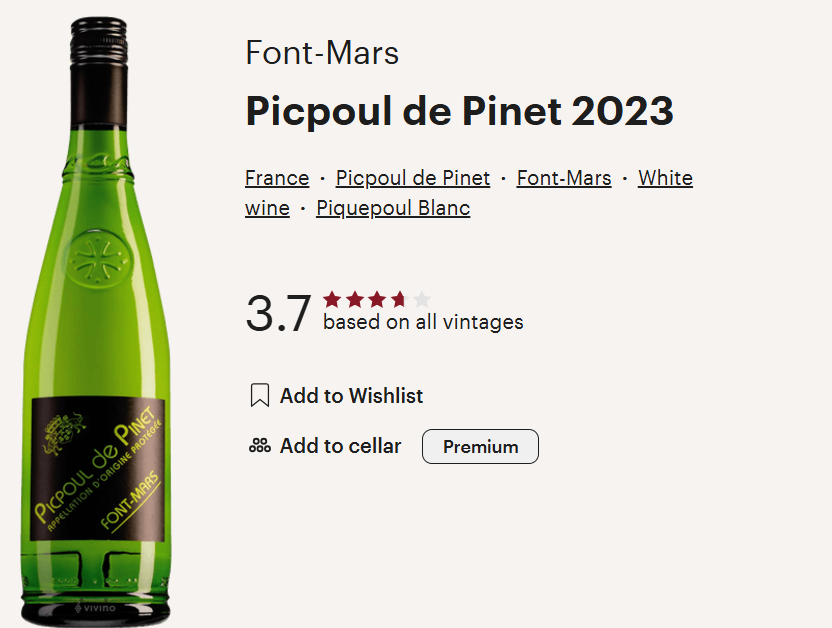Open the Piquepoul Blanc grape link
Screen dimensions: 832x628
(393, 208)
